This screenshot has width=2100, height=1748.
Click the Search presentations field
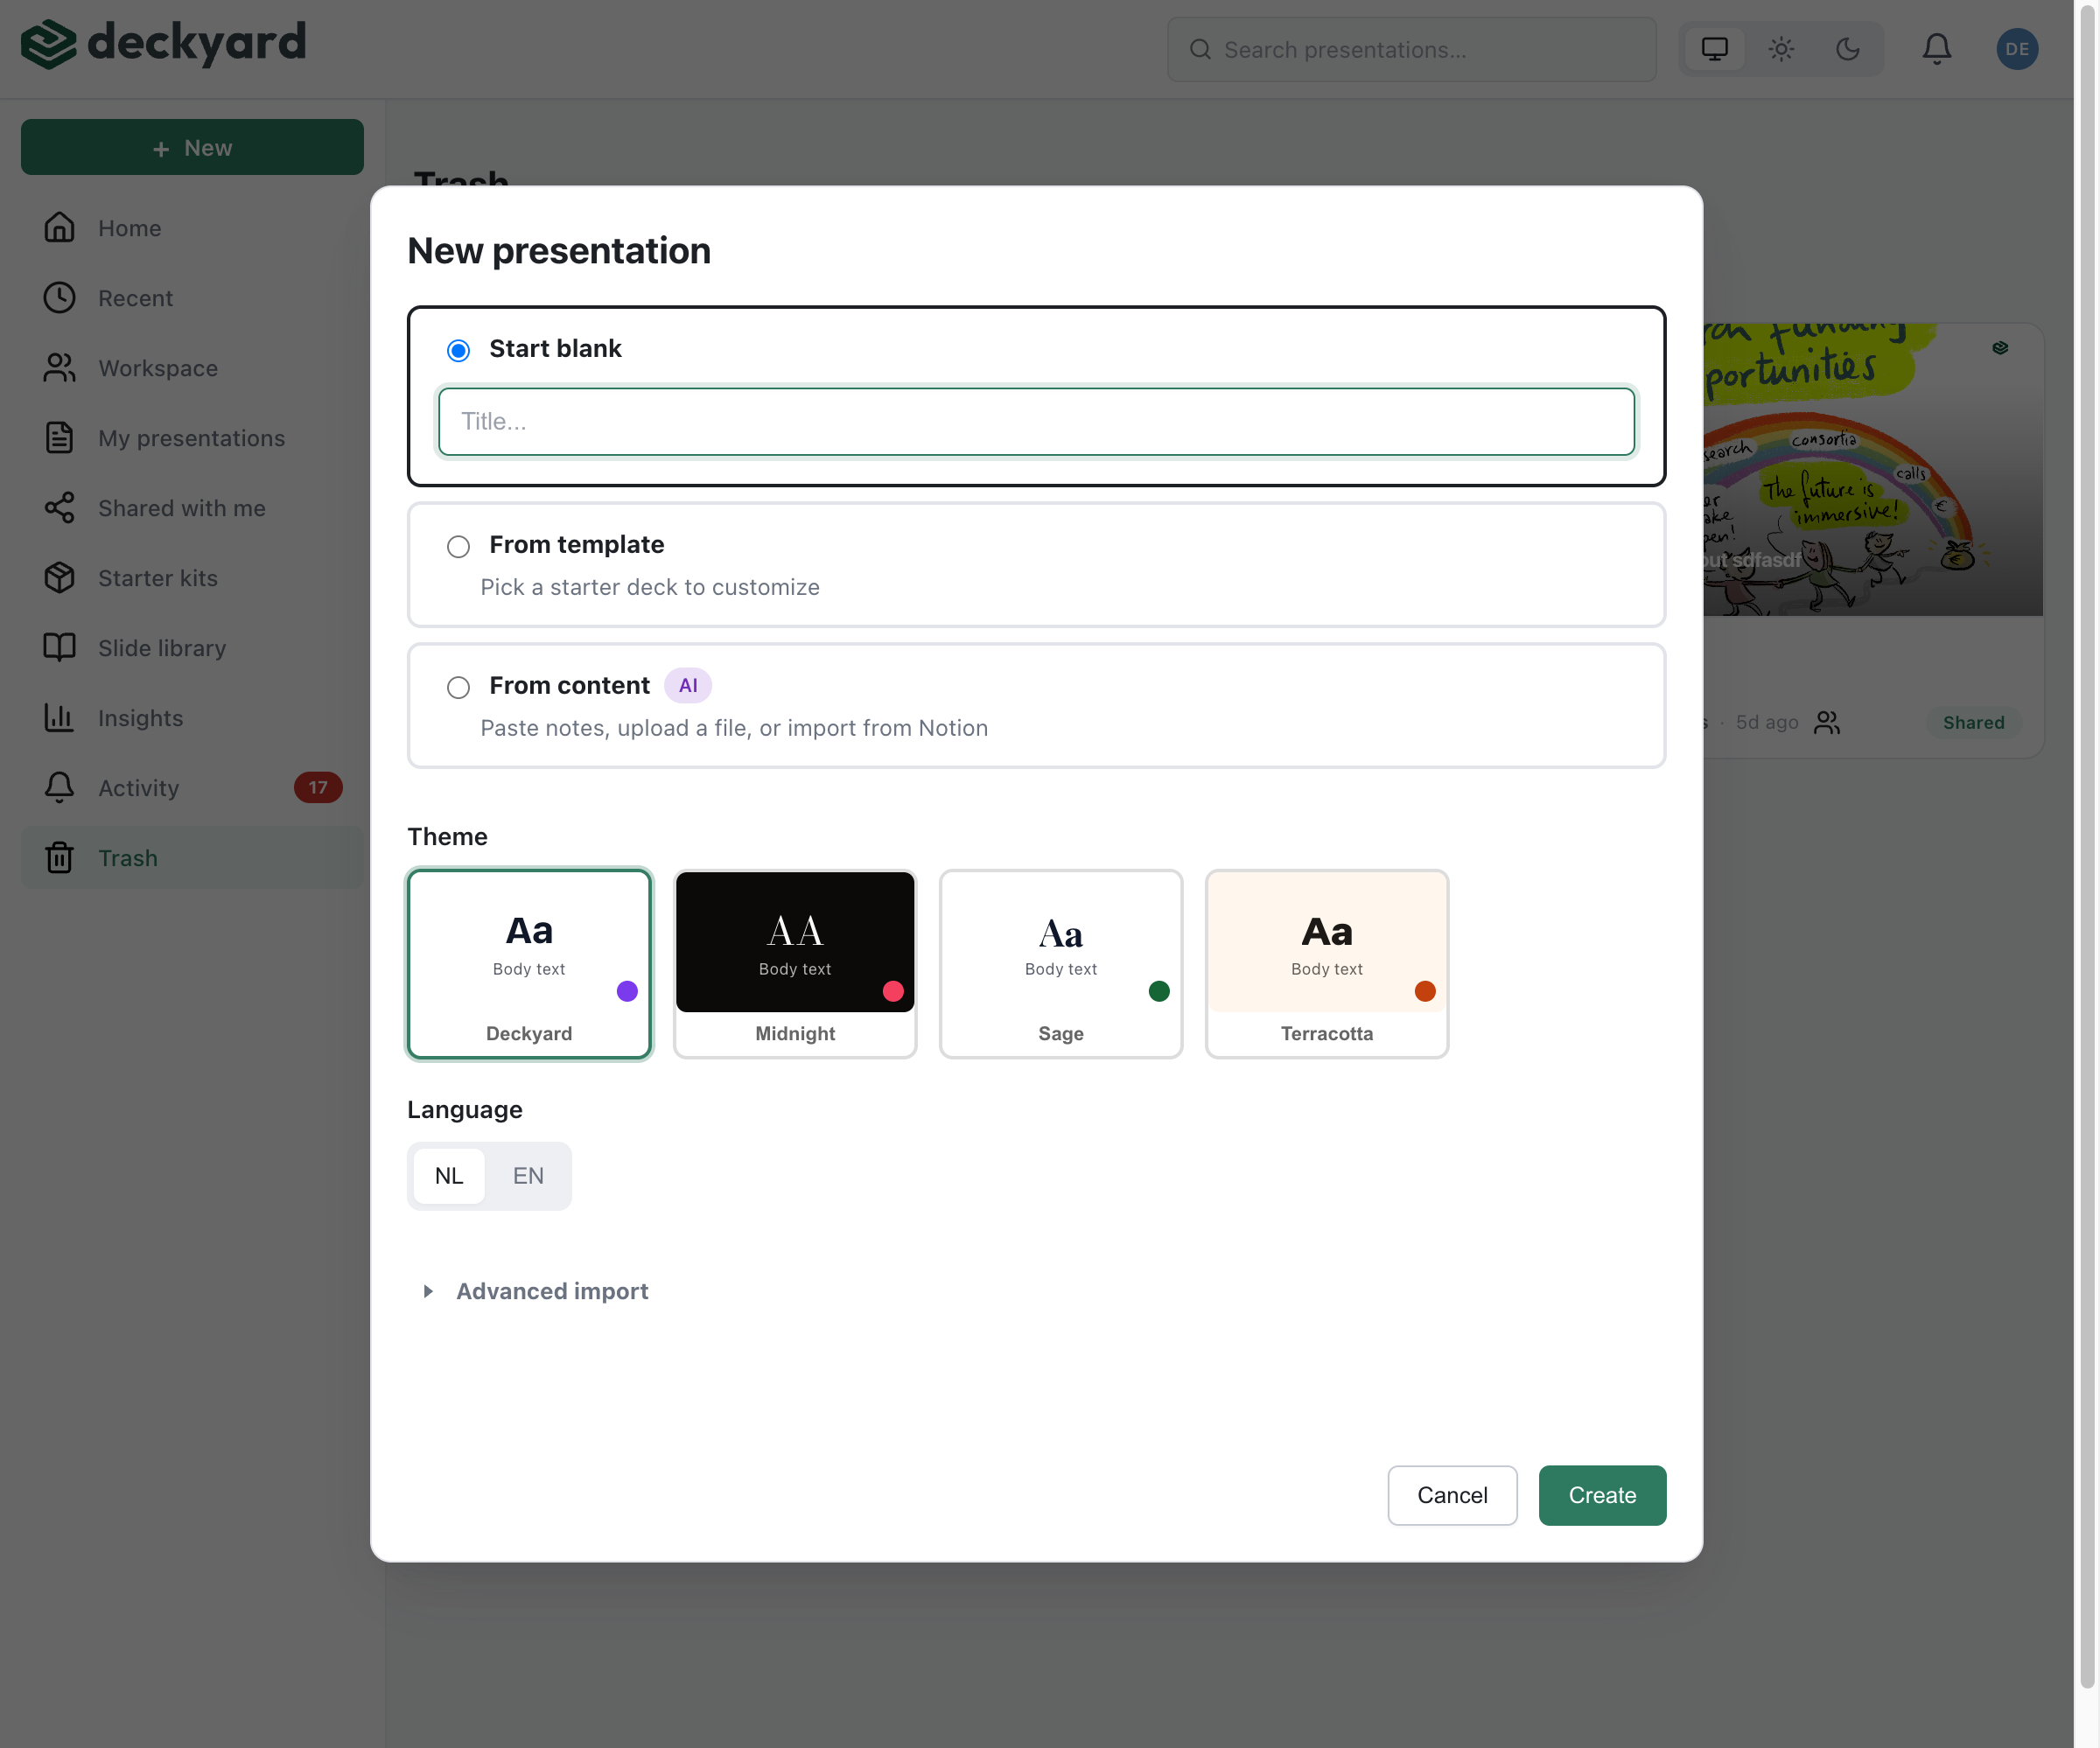(x=1411, y=49)
